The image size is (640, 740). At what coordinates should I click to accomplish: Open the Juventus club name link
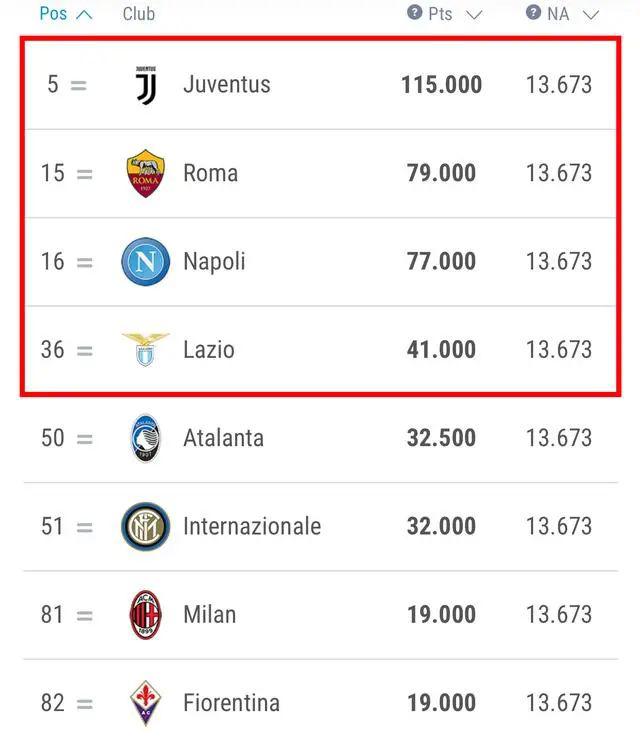click(227, 84)
